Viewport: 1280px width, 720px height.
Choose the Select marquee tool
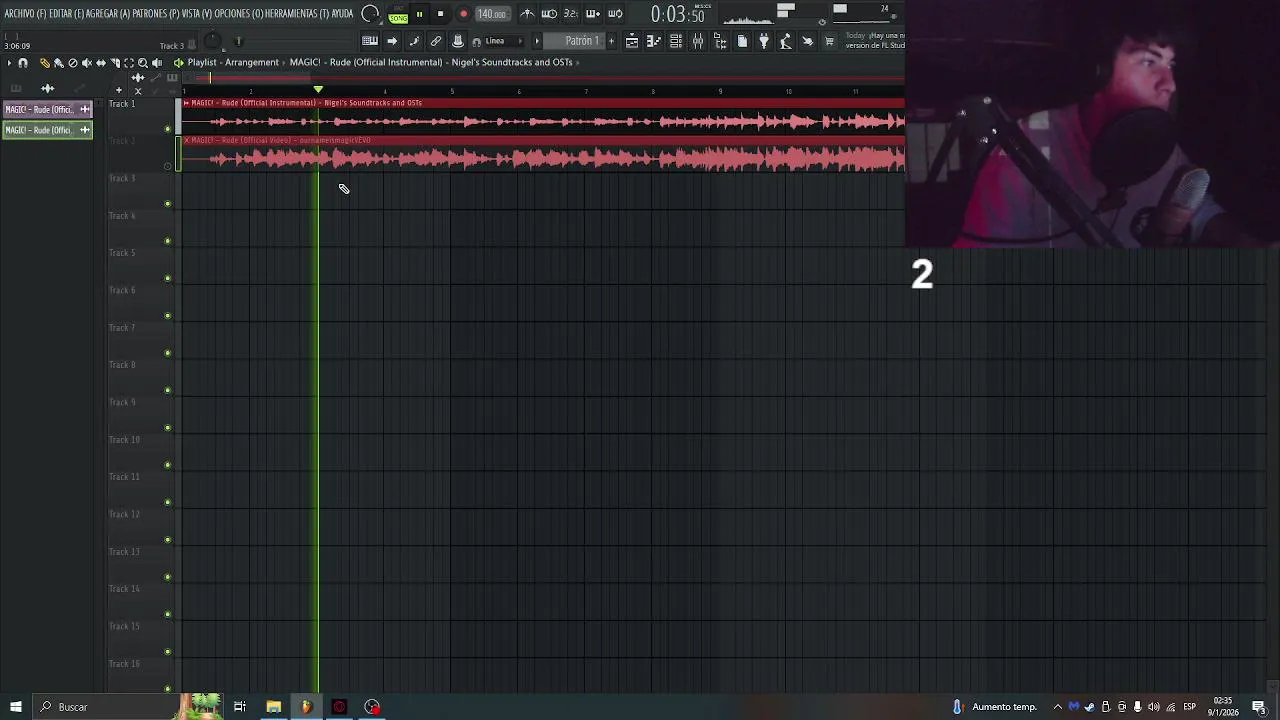pos(129,62)
